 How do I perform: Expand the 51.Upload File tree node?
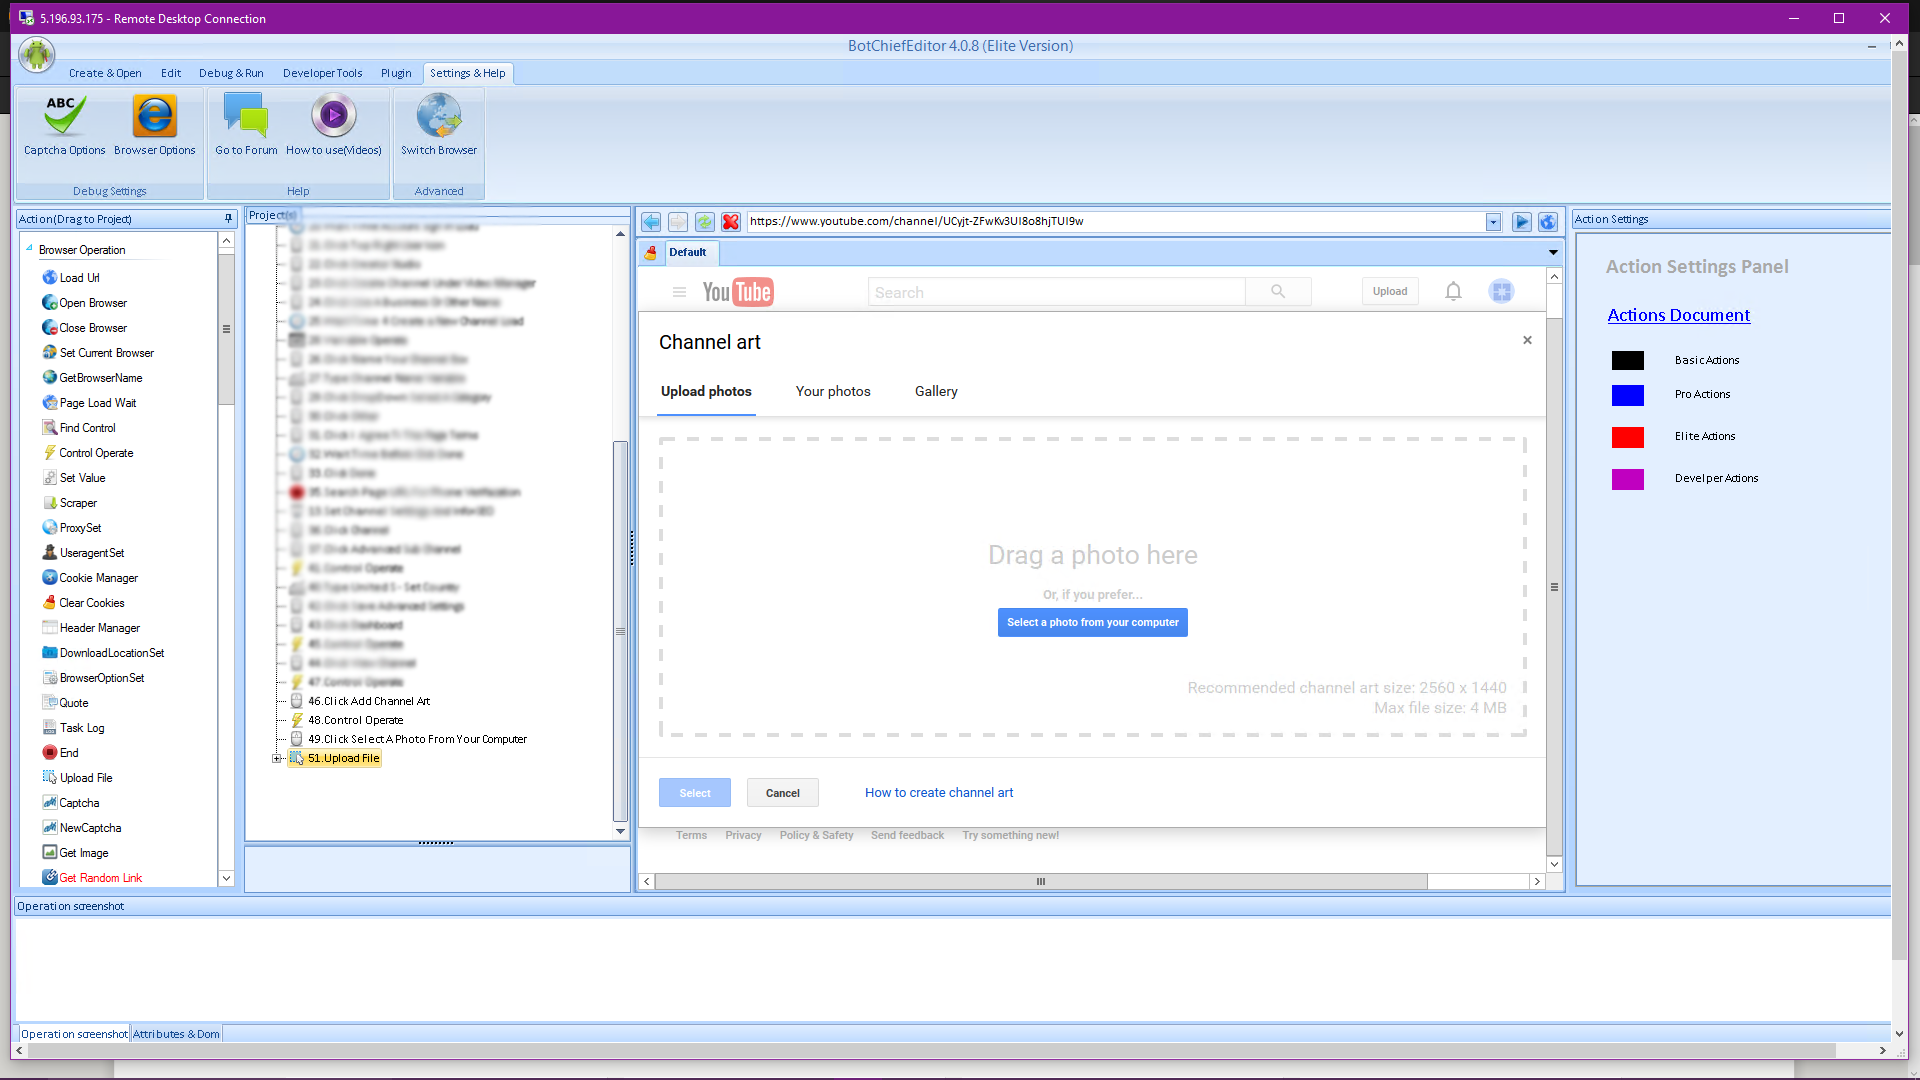[277, 759]
